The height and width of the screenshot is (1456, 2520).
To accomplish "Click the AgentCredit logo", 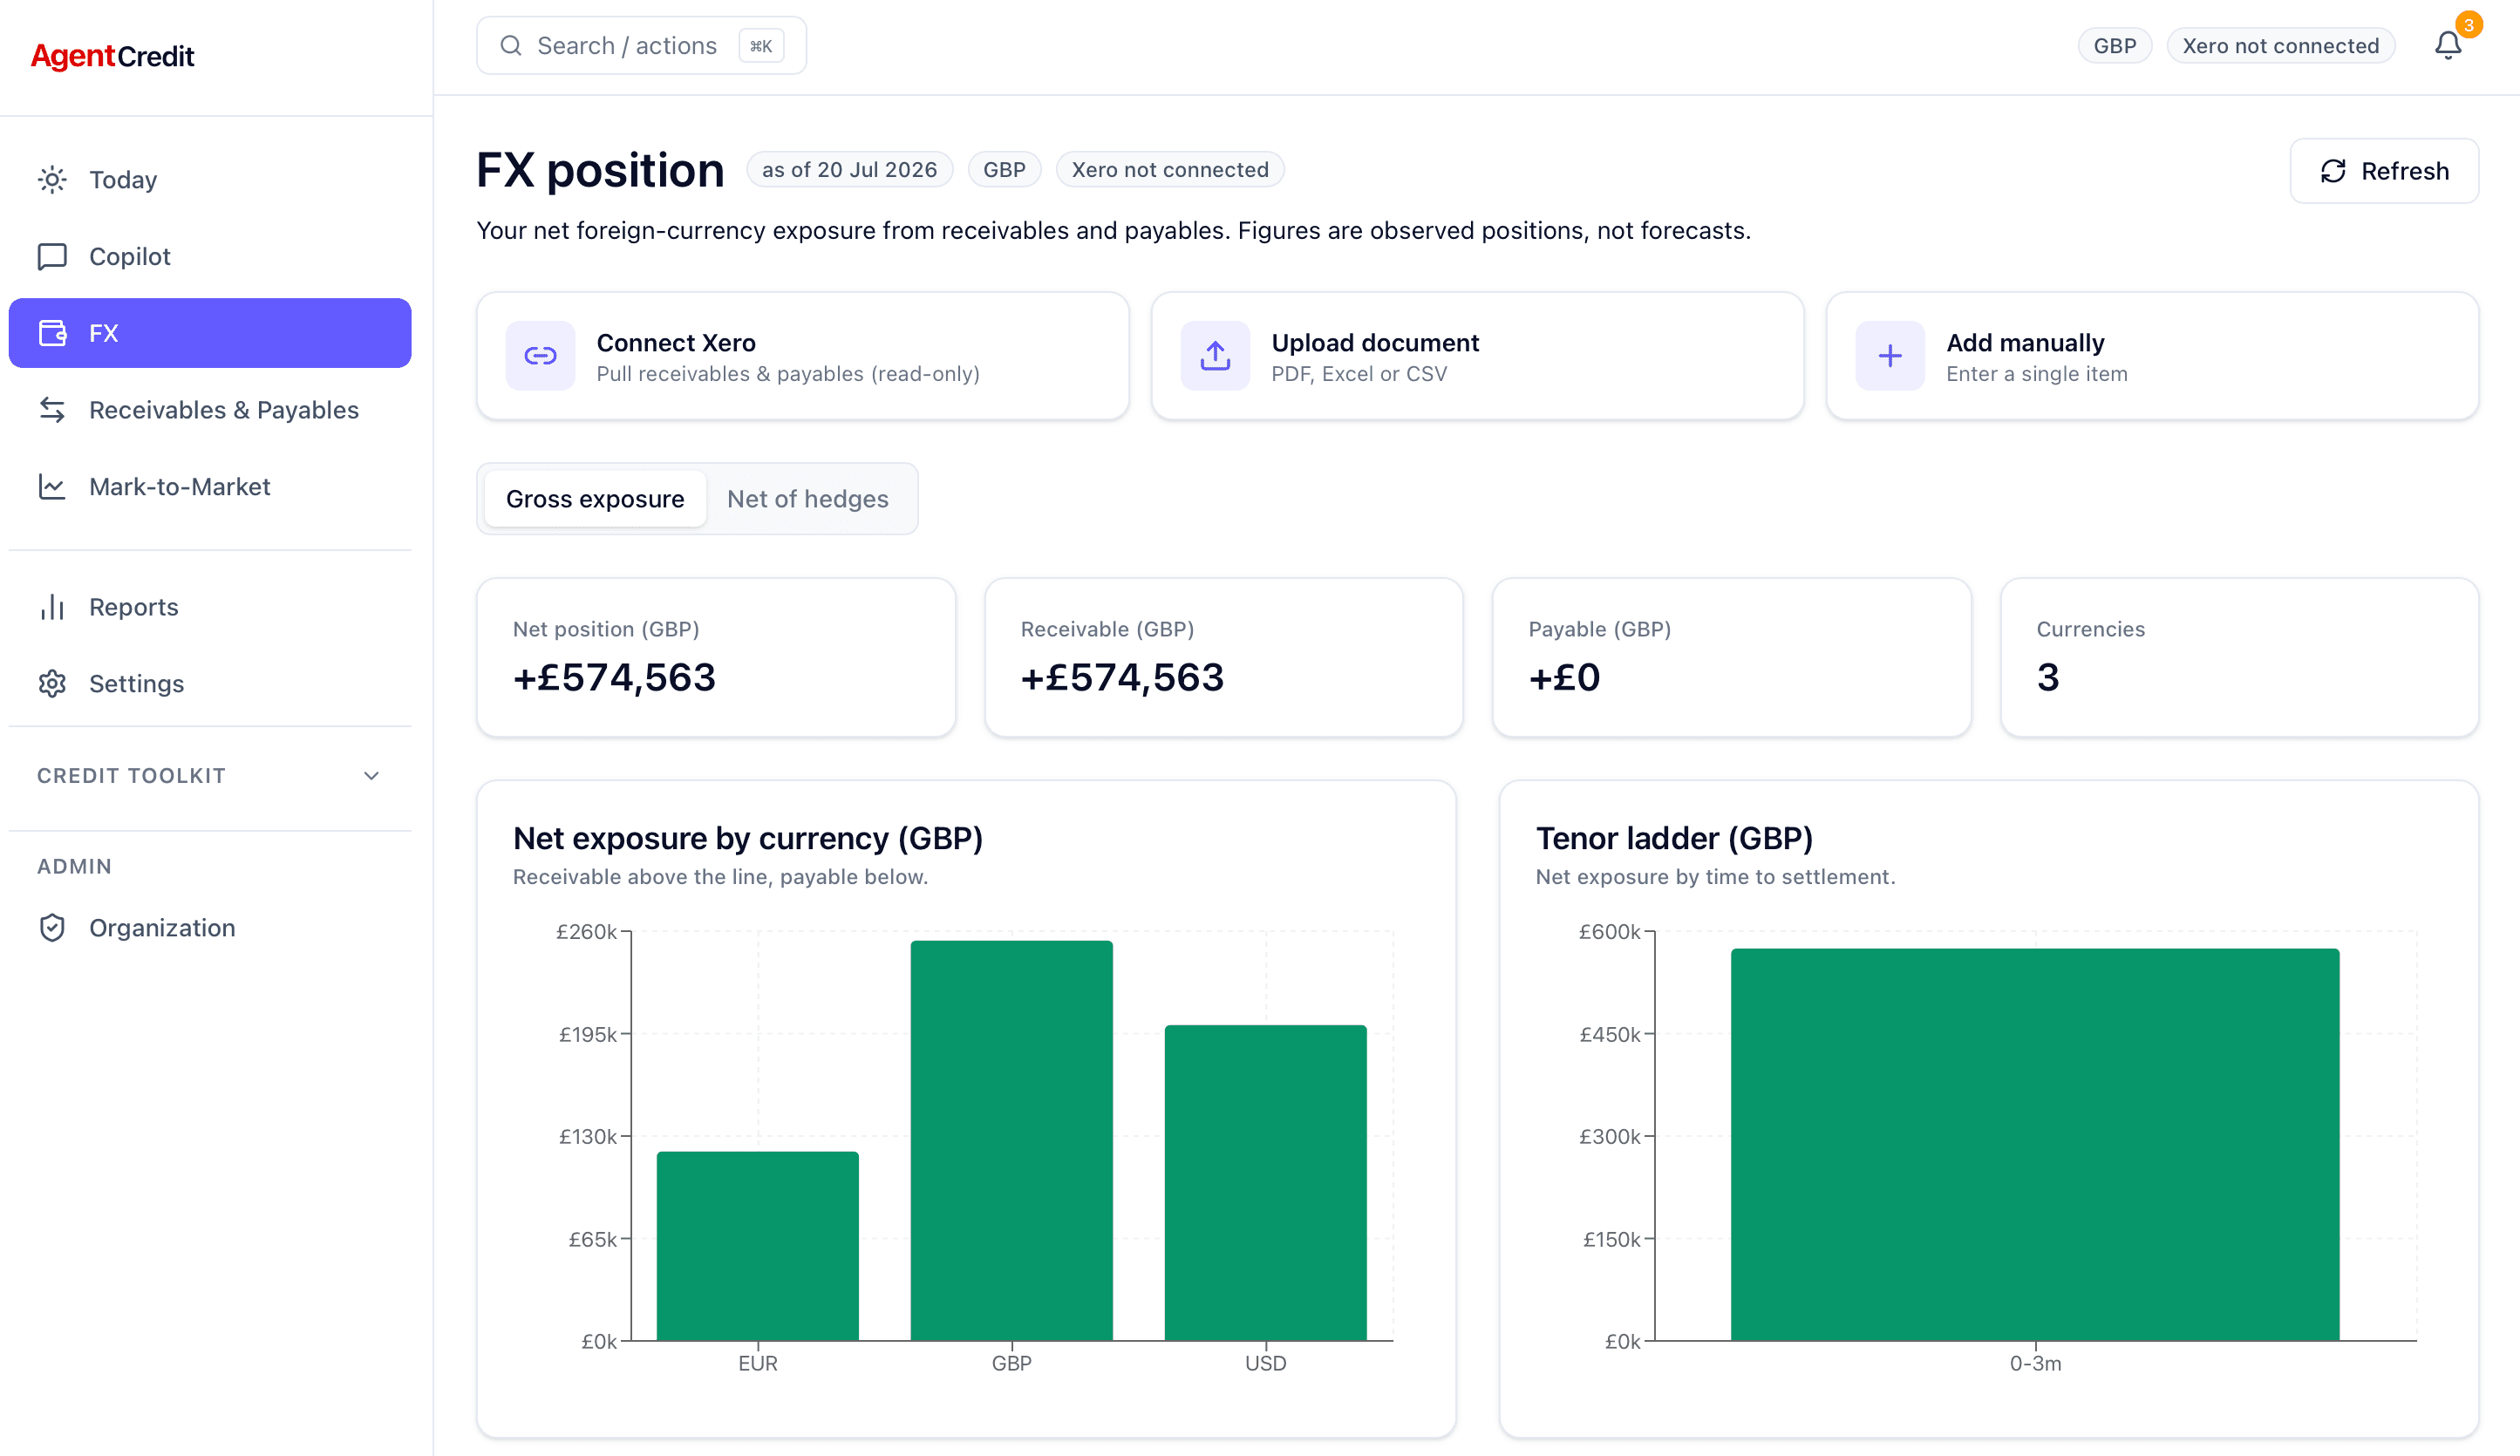I will [112, 56].
